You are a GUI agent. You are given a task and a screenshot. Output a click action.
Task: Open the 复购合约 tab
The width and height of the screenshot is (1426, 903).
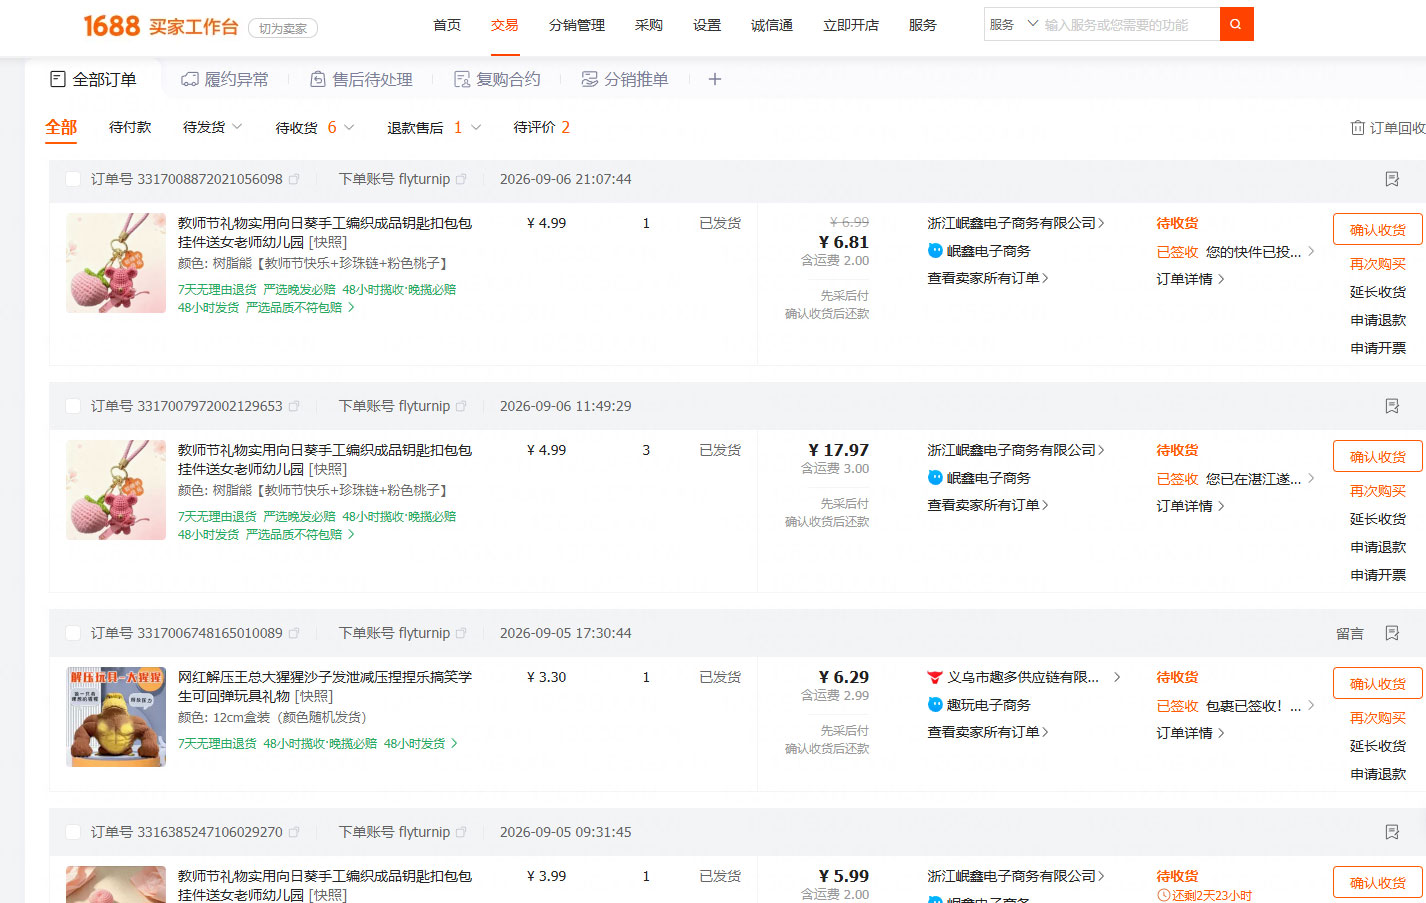point(497,79)
